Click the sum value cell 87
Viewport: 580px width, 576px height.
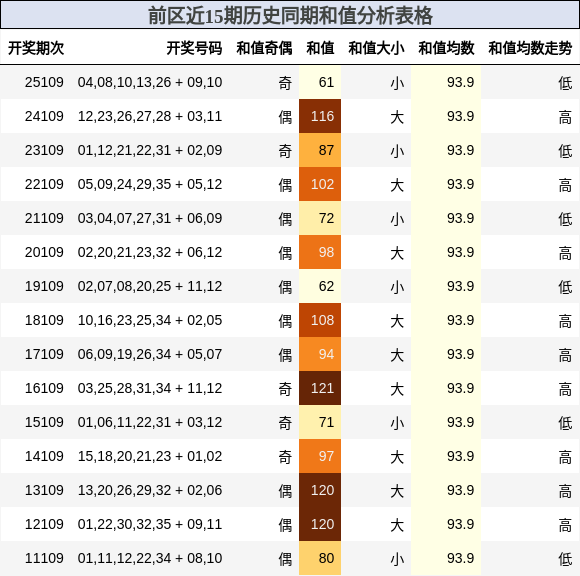[320, 150]
